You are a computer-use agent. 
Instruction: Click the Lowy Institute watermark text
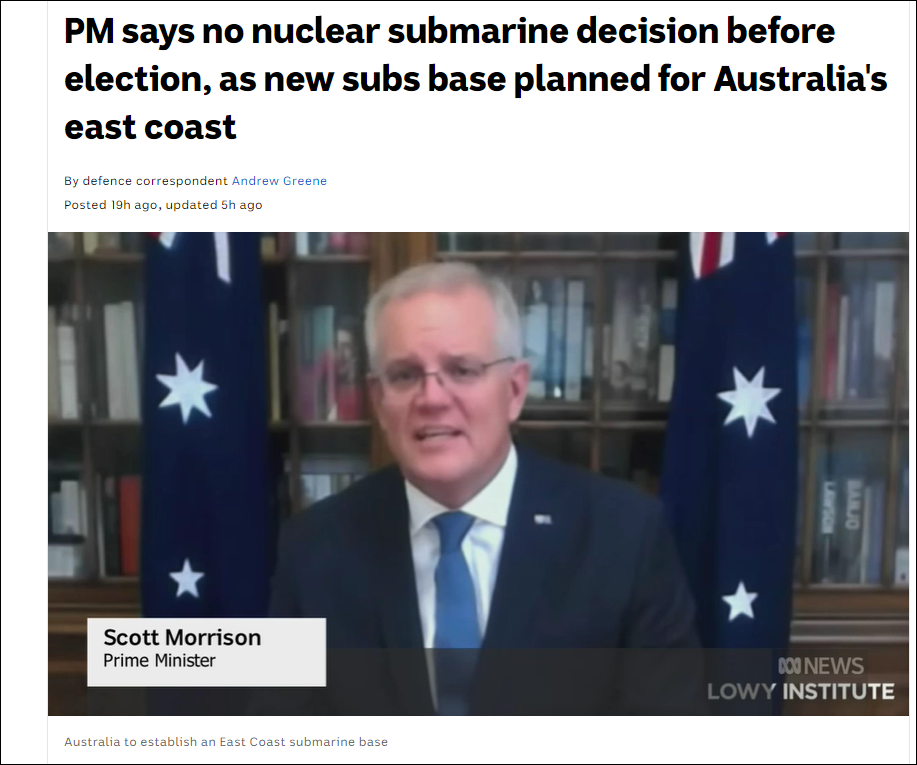point(801,691)
